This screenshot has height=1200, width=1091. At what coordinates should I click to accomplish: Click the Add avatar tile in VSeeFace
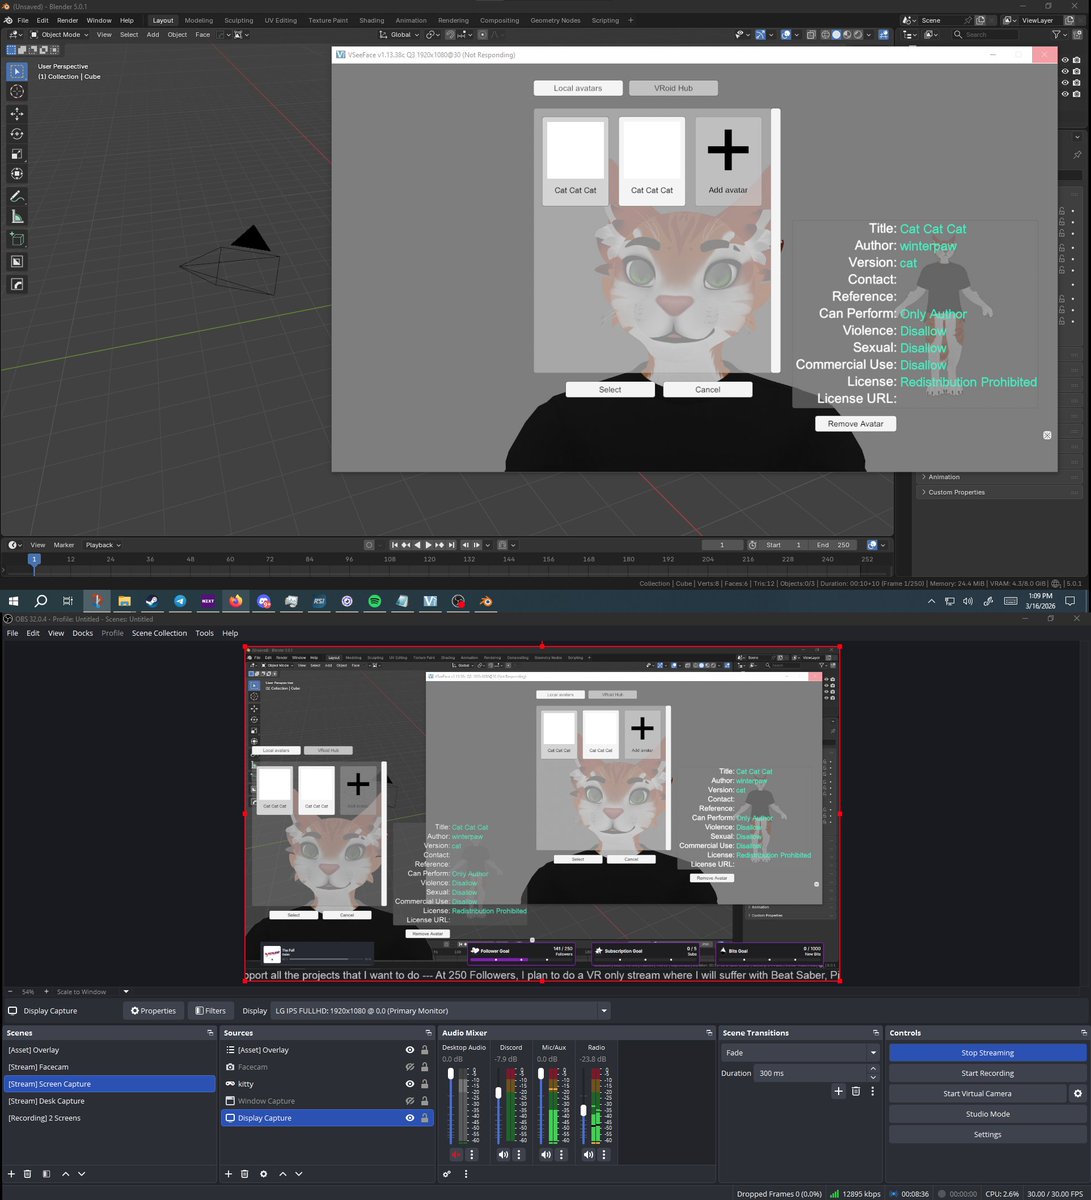[x=728, y=161]
